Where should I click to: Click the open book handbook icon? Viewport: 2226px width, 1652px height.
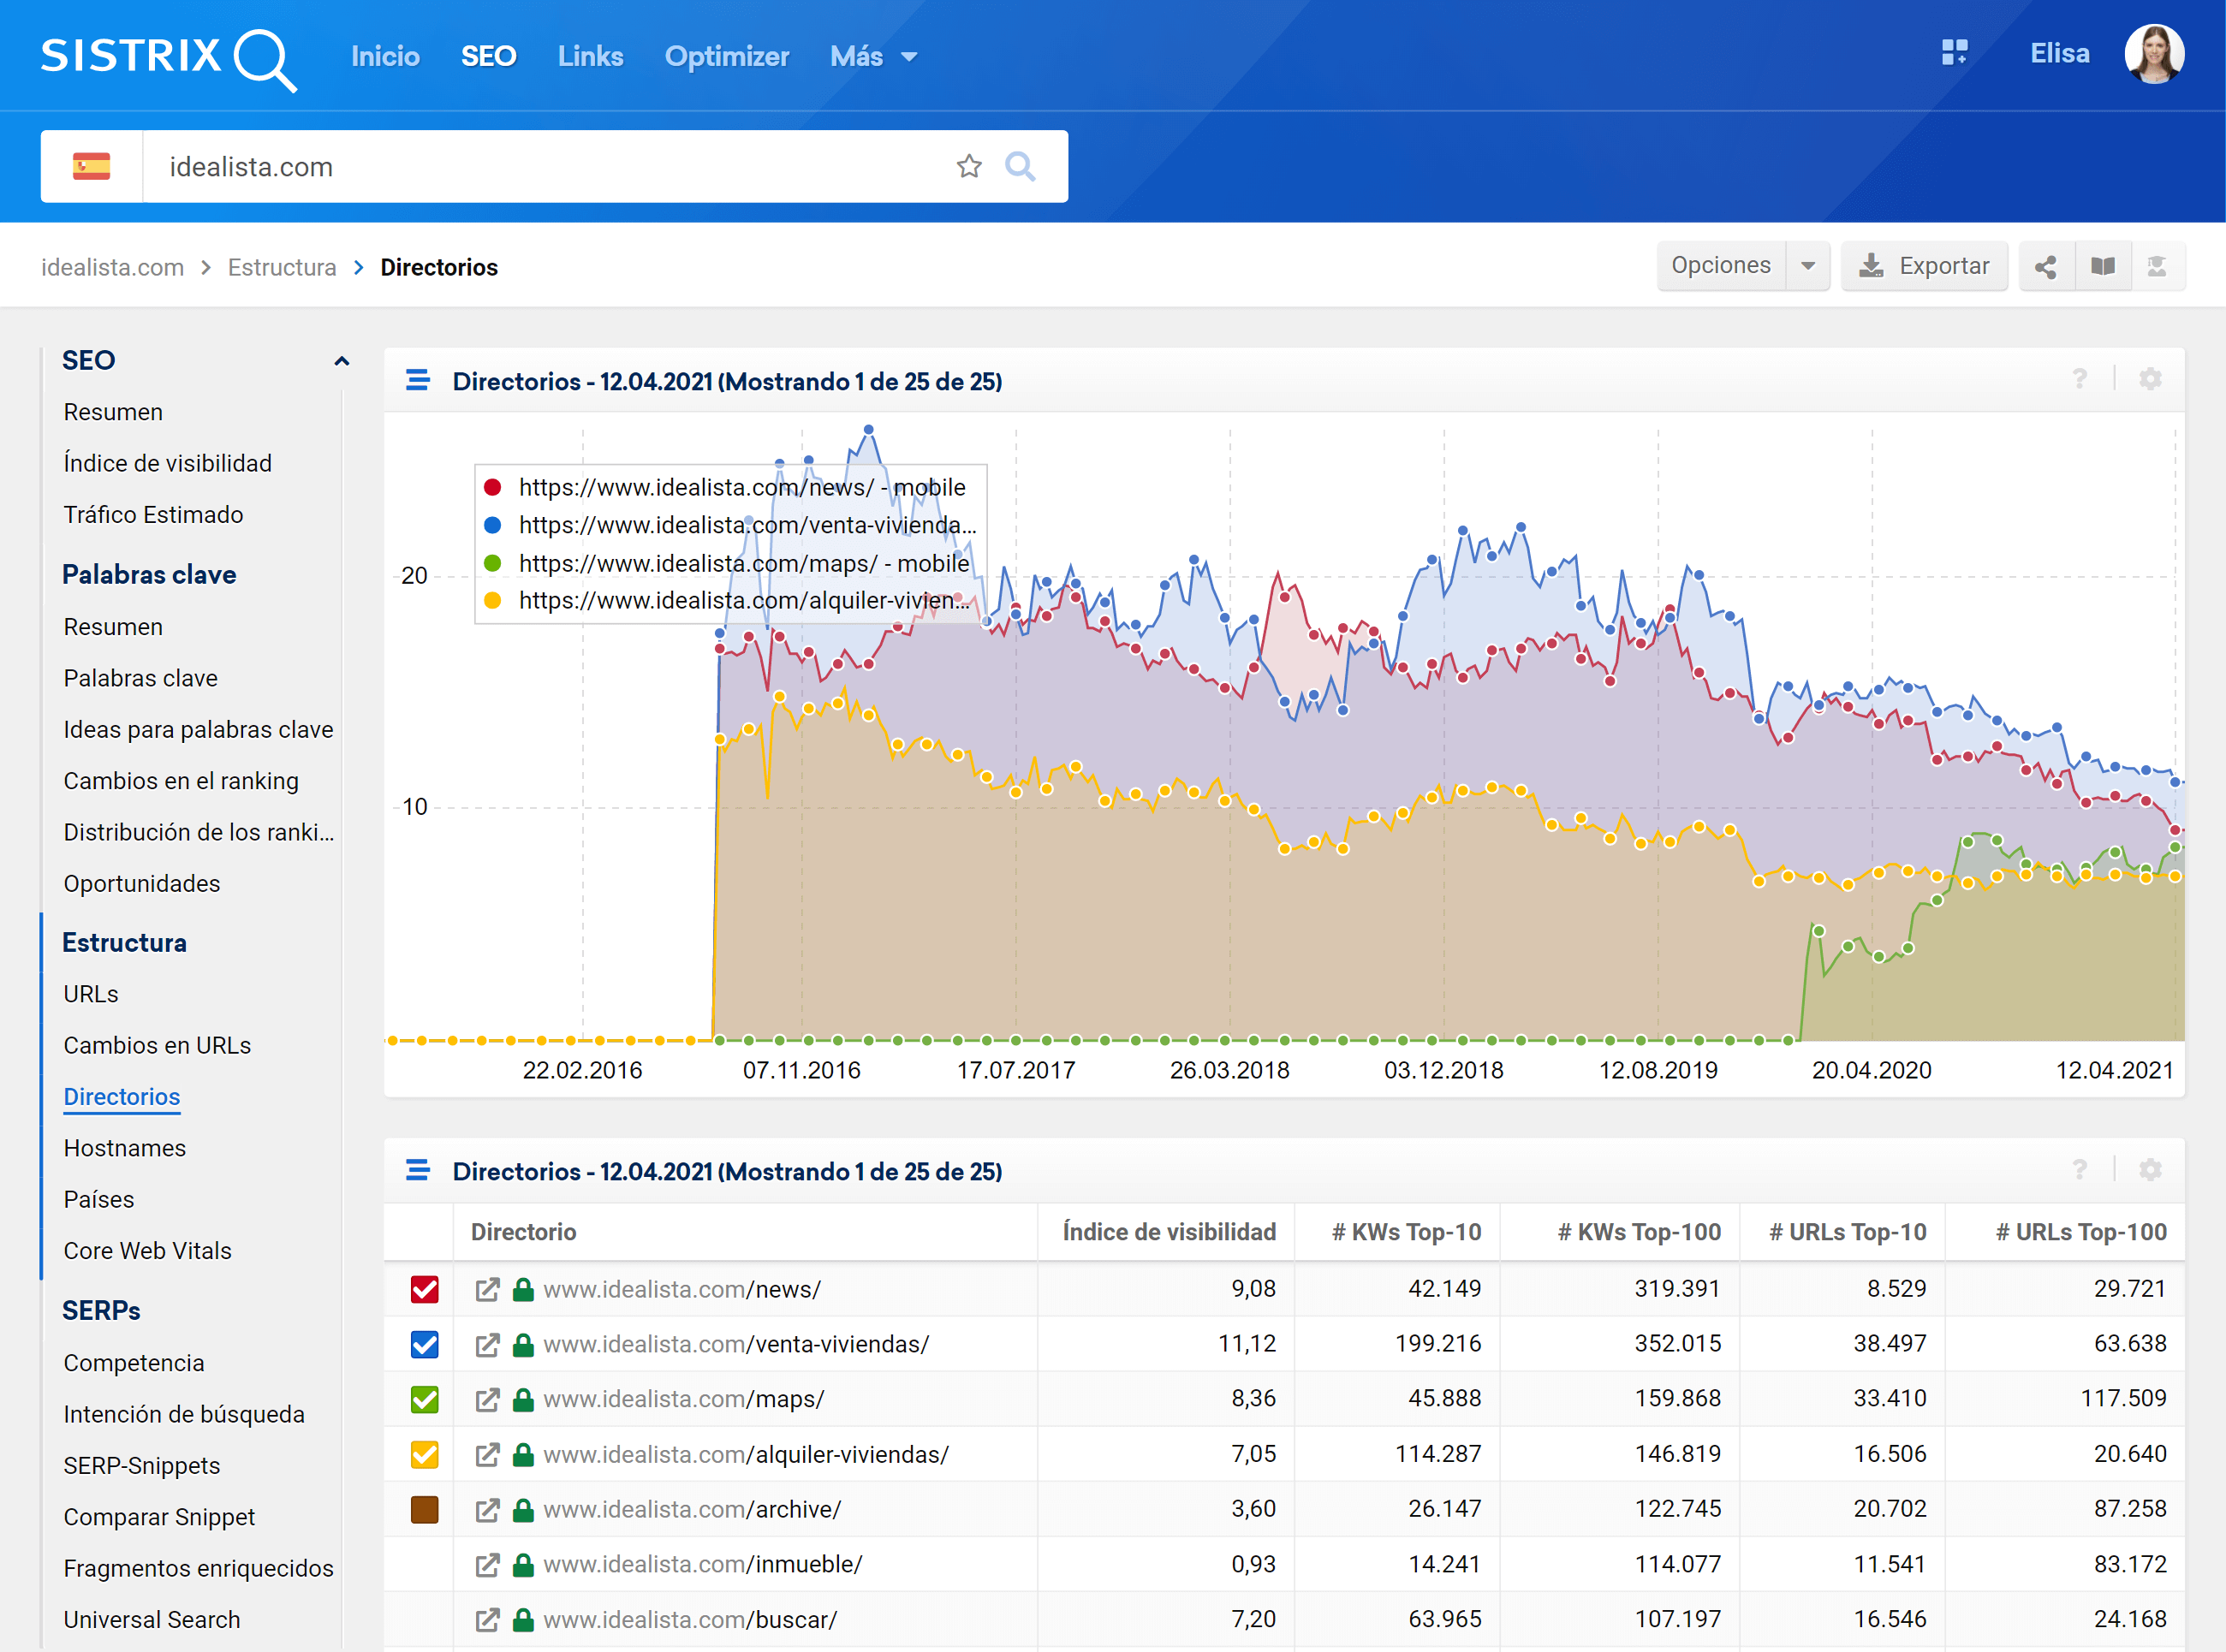pyautogui.click(x=2103, y=266)
